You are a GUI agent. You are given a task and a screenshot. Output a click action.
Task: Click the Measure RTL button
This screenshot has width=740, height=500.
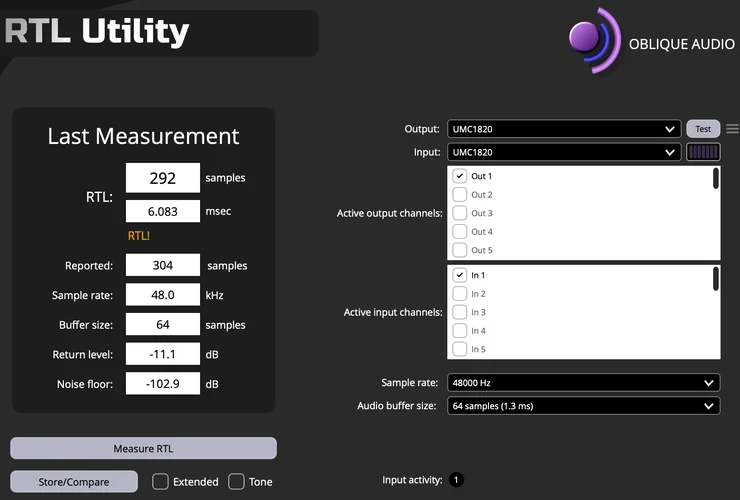click(x=143, y=448)
